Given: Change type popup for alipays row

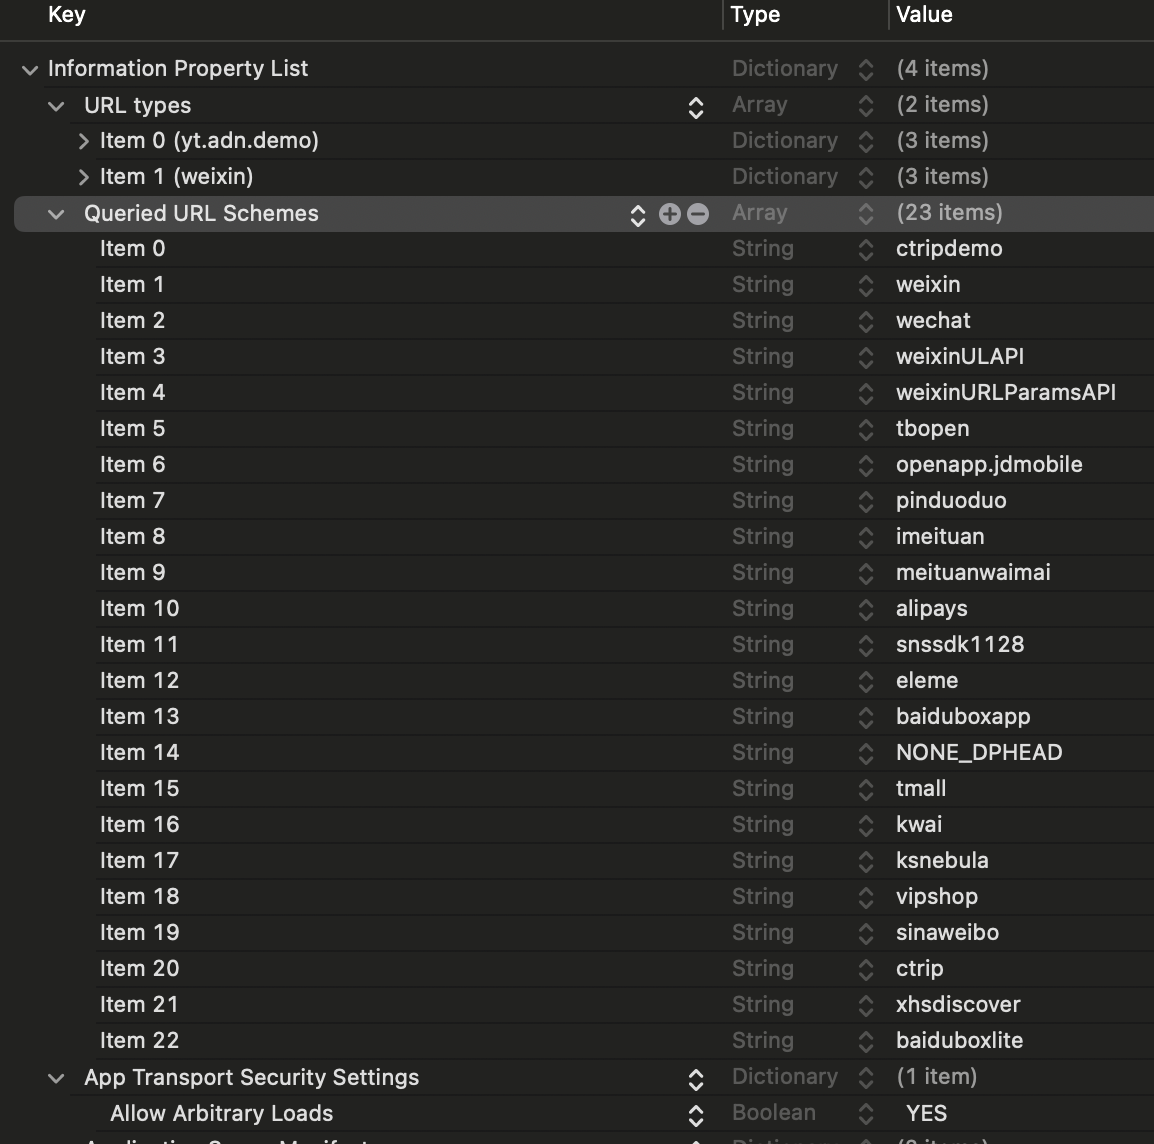Looking at the screenshot, I should point(866,610).
